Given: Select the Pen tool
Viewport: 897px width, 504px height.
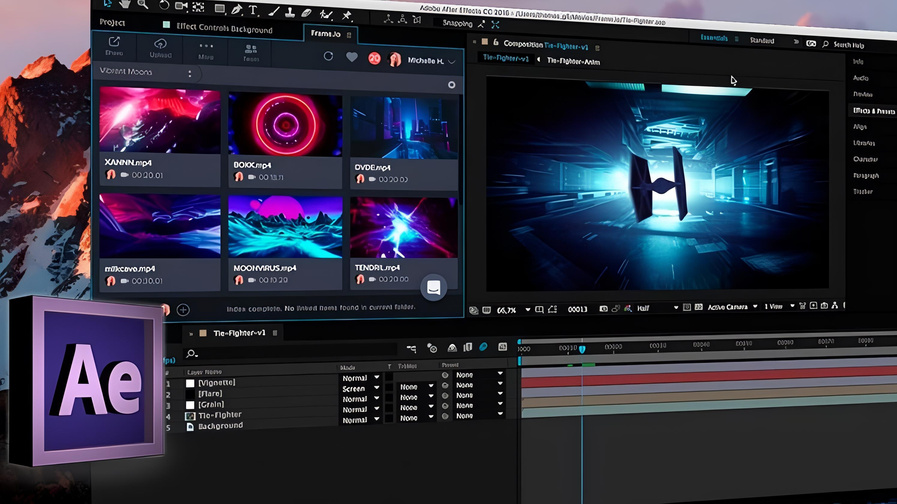Looking at the screenshot, I should point(236,9).
